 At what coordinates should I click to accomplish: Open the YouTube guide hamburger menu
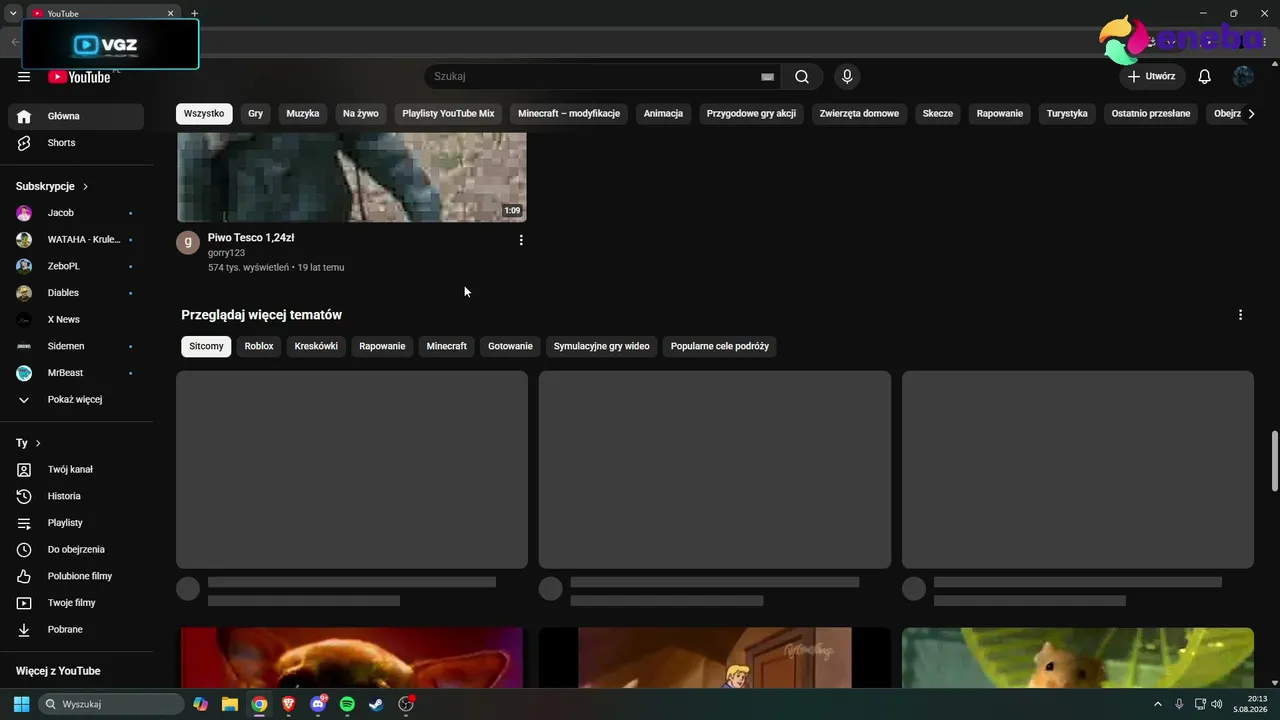tap(24, 77)
